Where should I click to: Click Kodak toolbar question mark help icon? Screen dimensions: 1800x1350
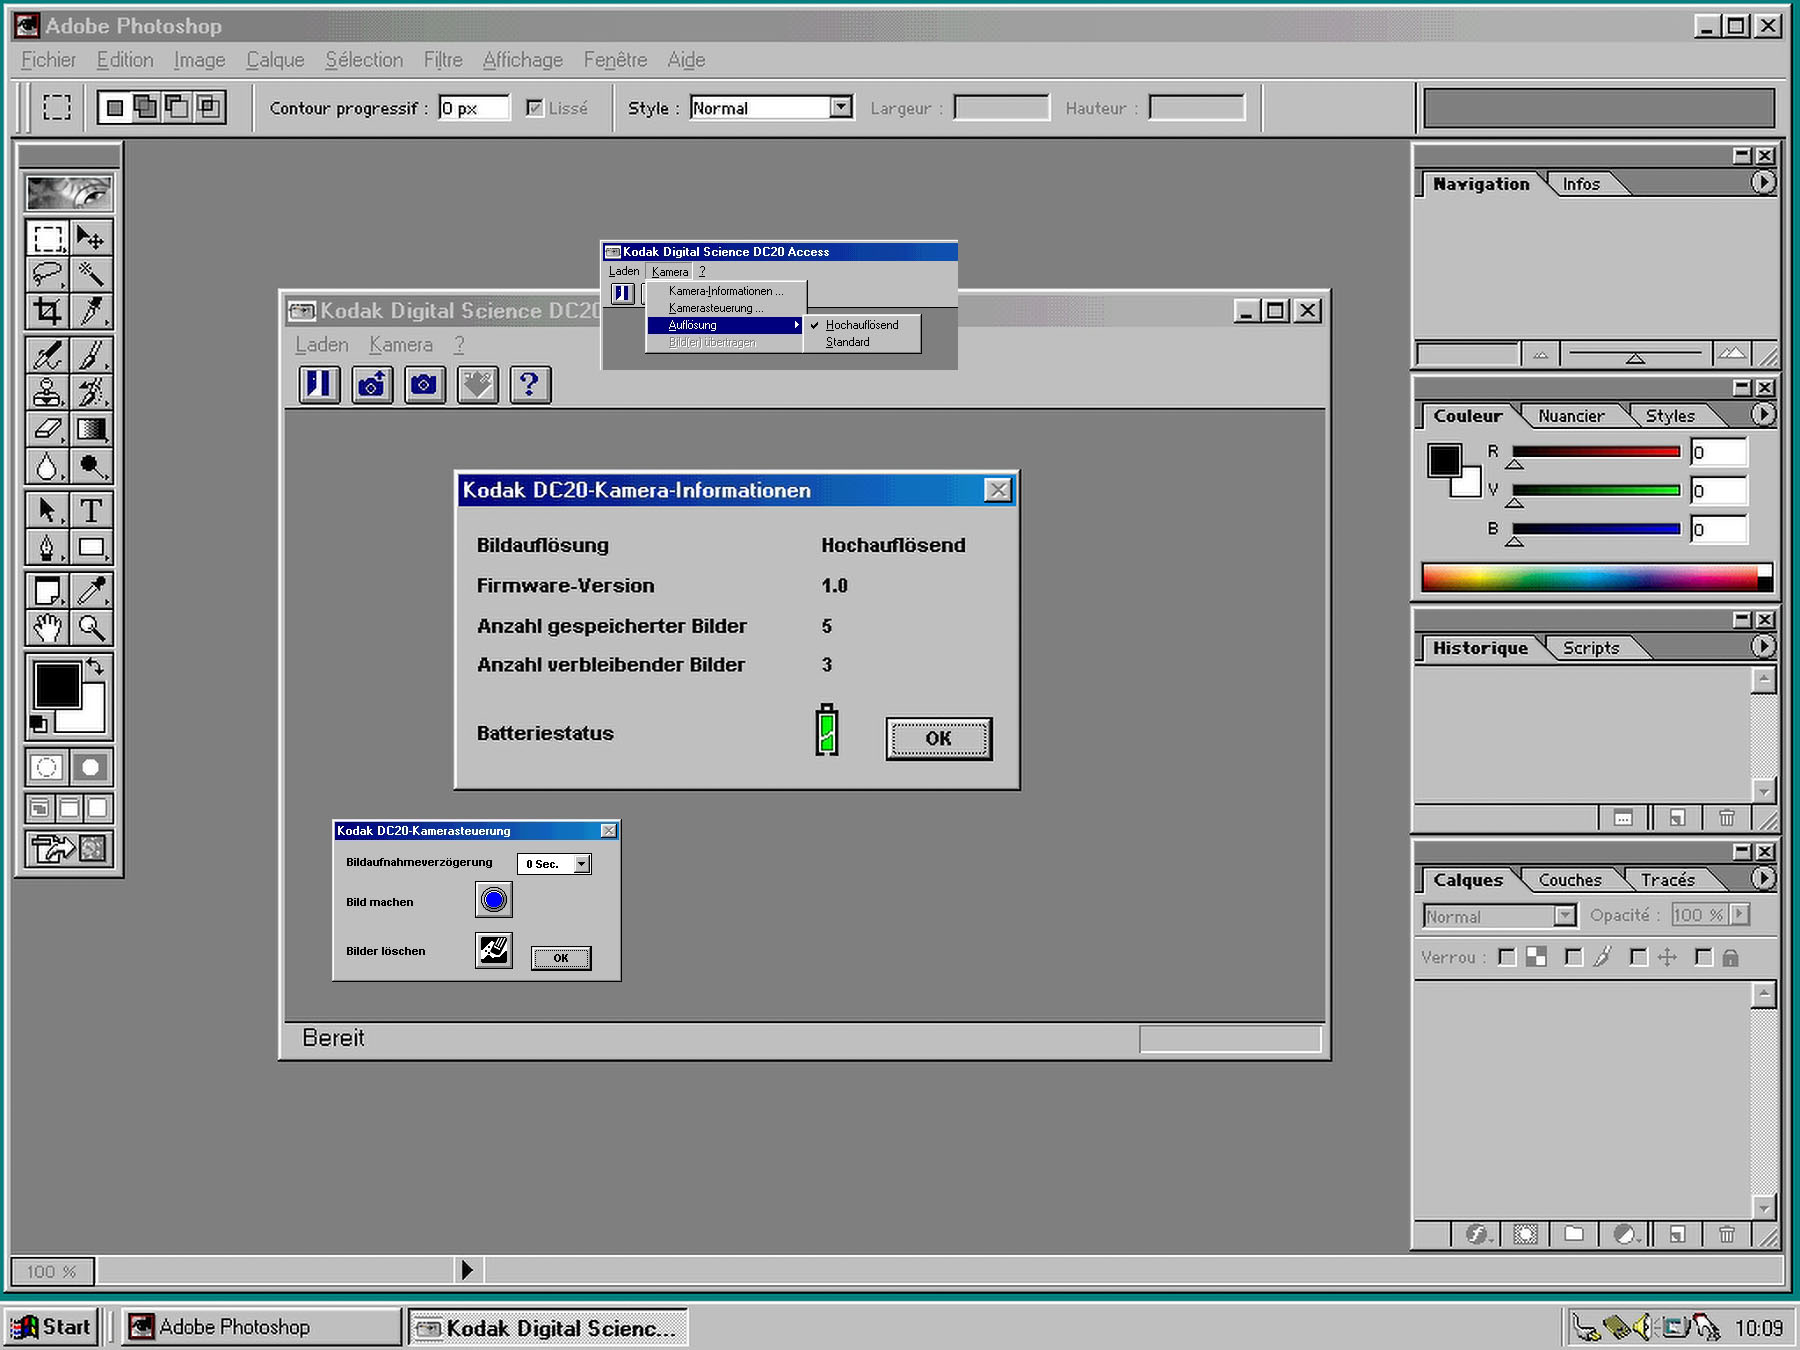tap(530, 385)
